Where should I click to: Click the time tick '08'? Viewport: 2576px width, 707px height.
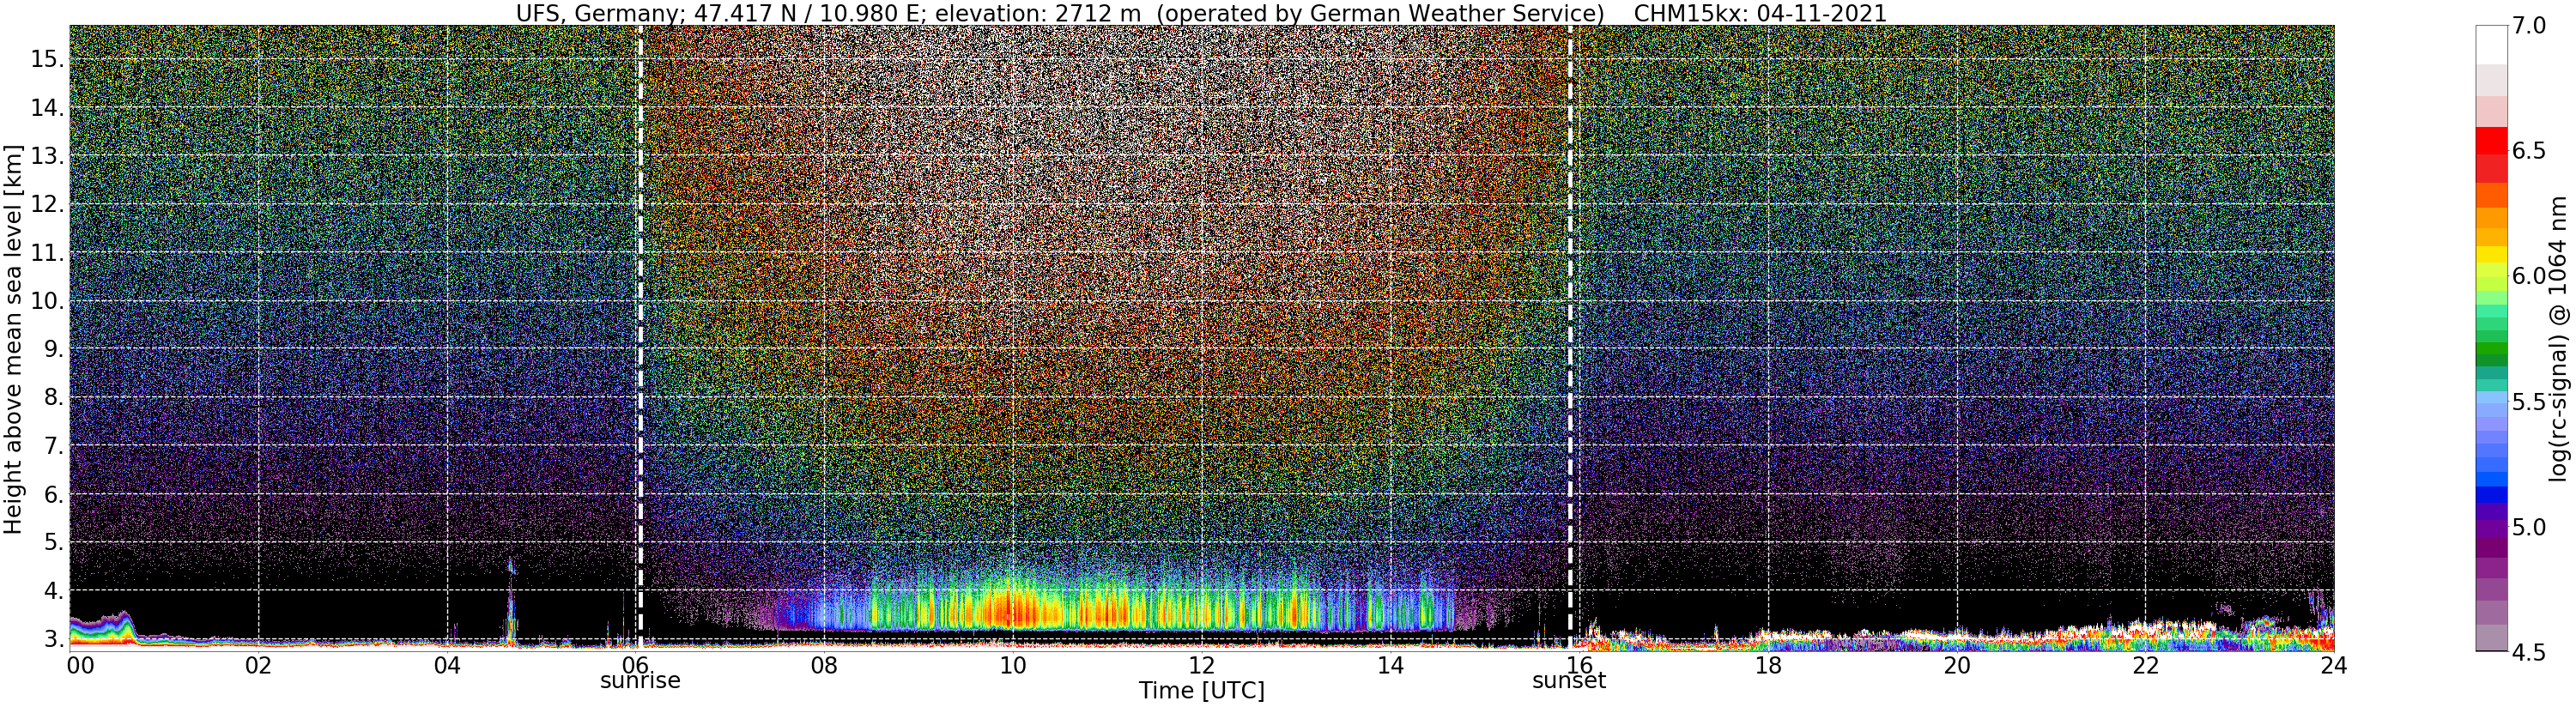click(x=824, y=665)
